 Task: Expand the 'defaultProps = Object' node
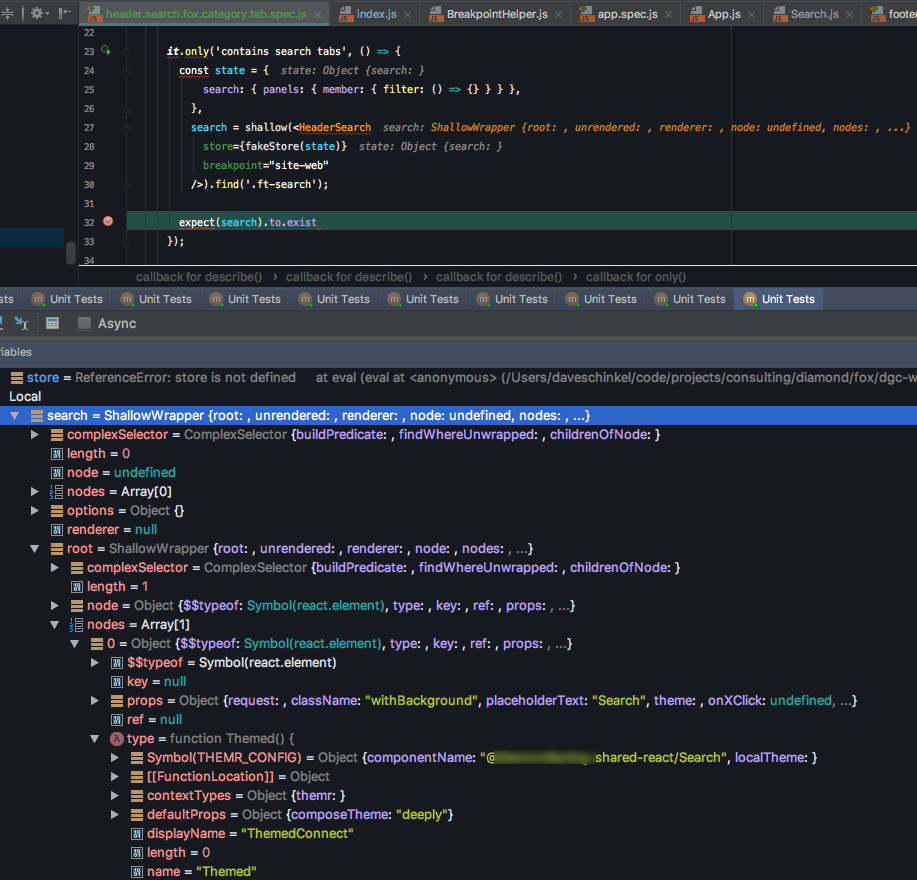(x=115, y=815)
